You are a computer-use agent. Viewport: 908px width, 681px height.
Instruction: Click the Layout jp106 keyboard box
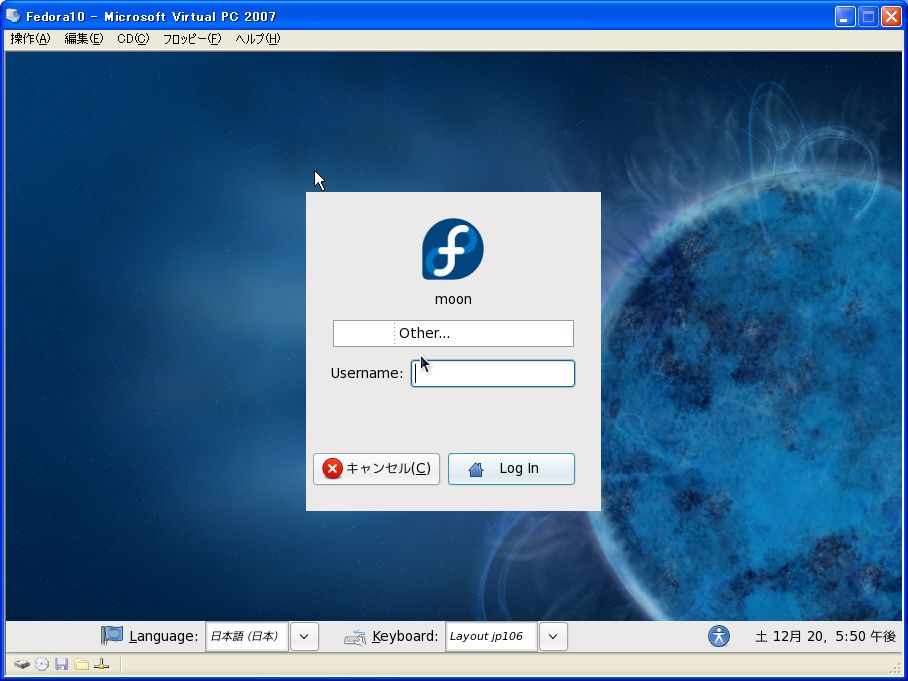tap(491, 636)
